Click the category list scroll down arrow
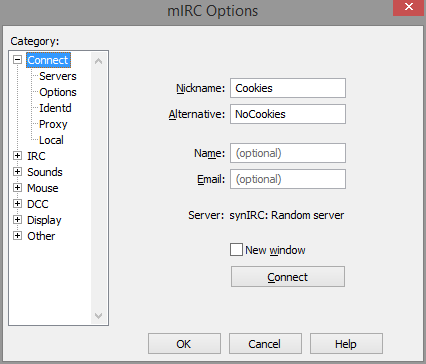Viewport: 426px width, 364px height. tap(98, 315)
